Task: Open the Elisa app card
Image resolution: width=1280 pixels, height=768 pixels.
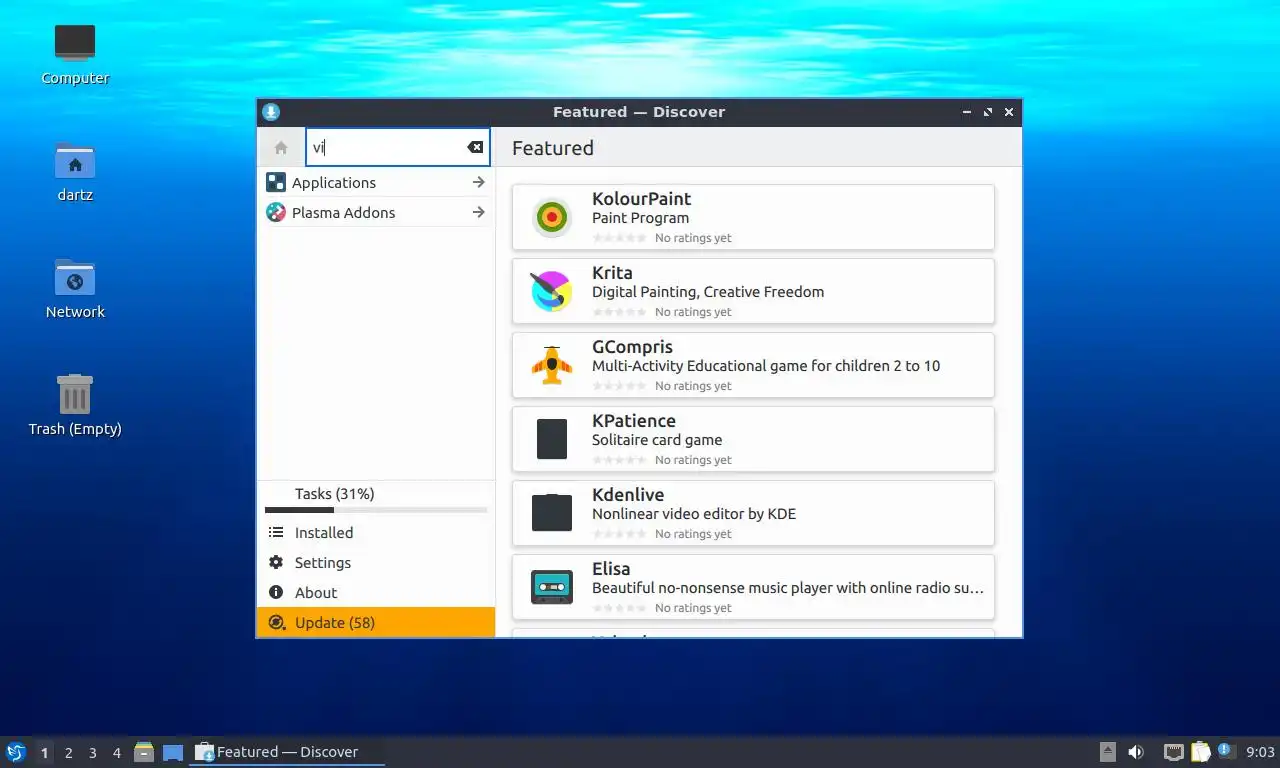Action: (753, 587)
